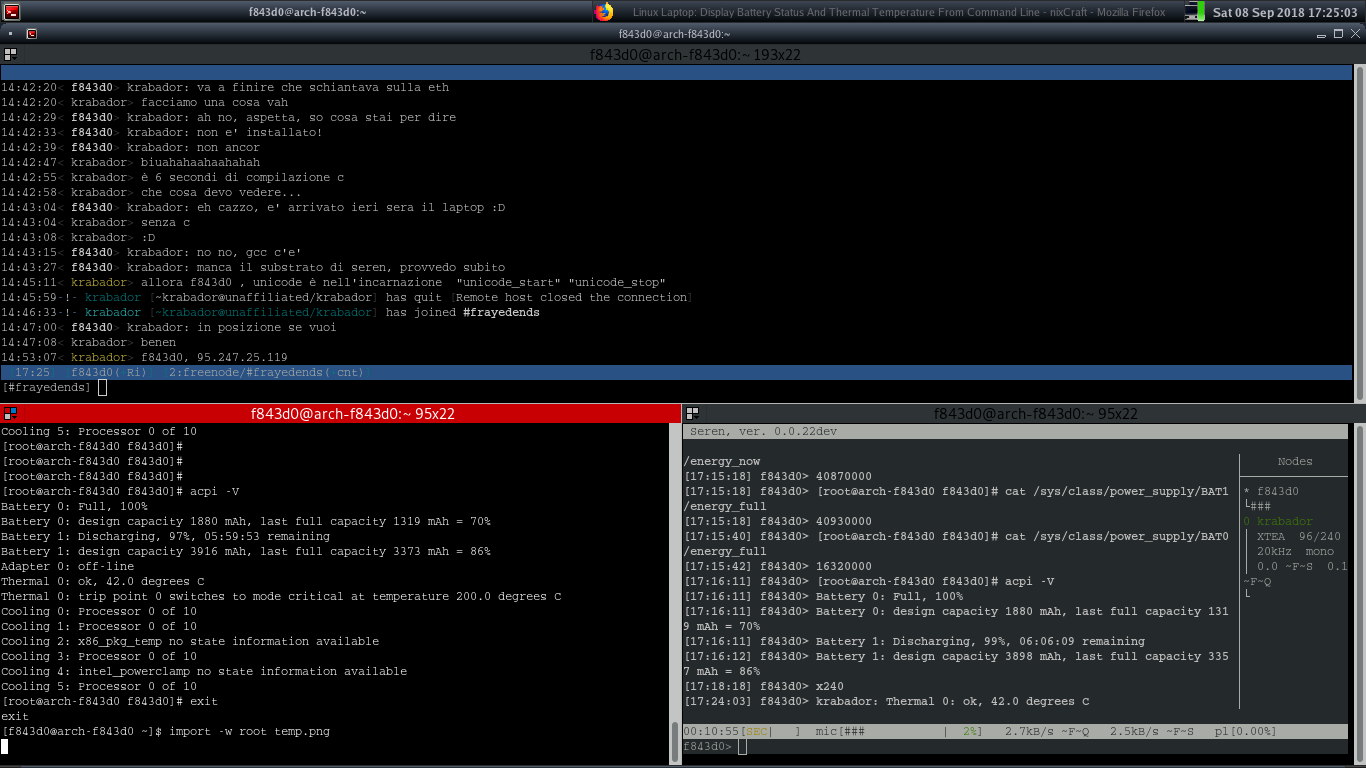
Task: Click the XTEA 96/240 node detail
Action: (x=1299, y=537)
